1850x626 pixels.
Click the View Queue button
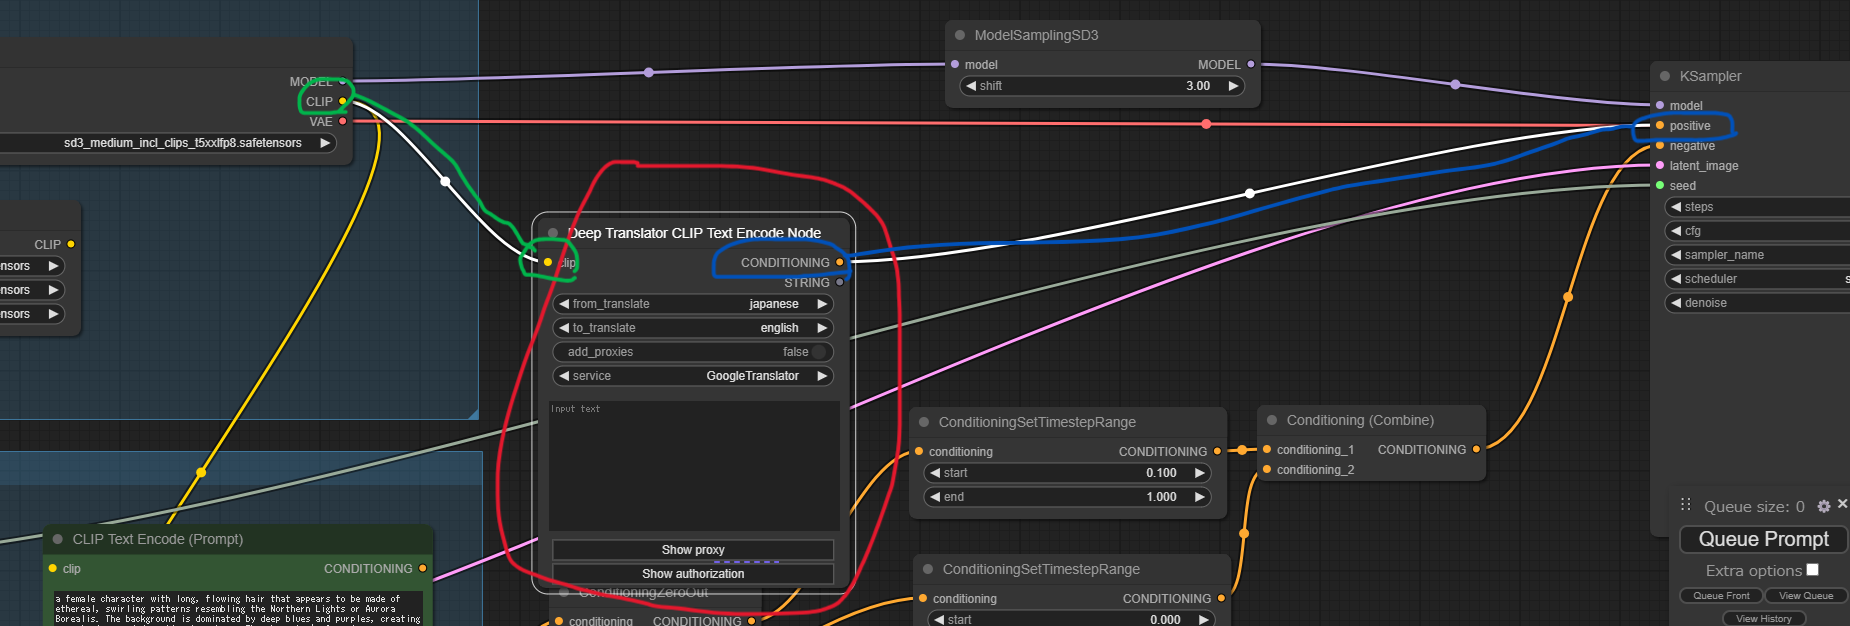[1806, 596]
